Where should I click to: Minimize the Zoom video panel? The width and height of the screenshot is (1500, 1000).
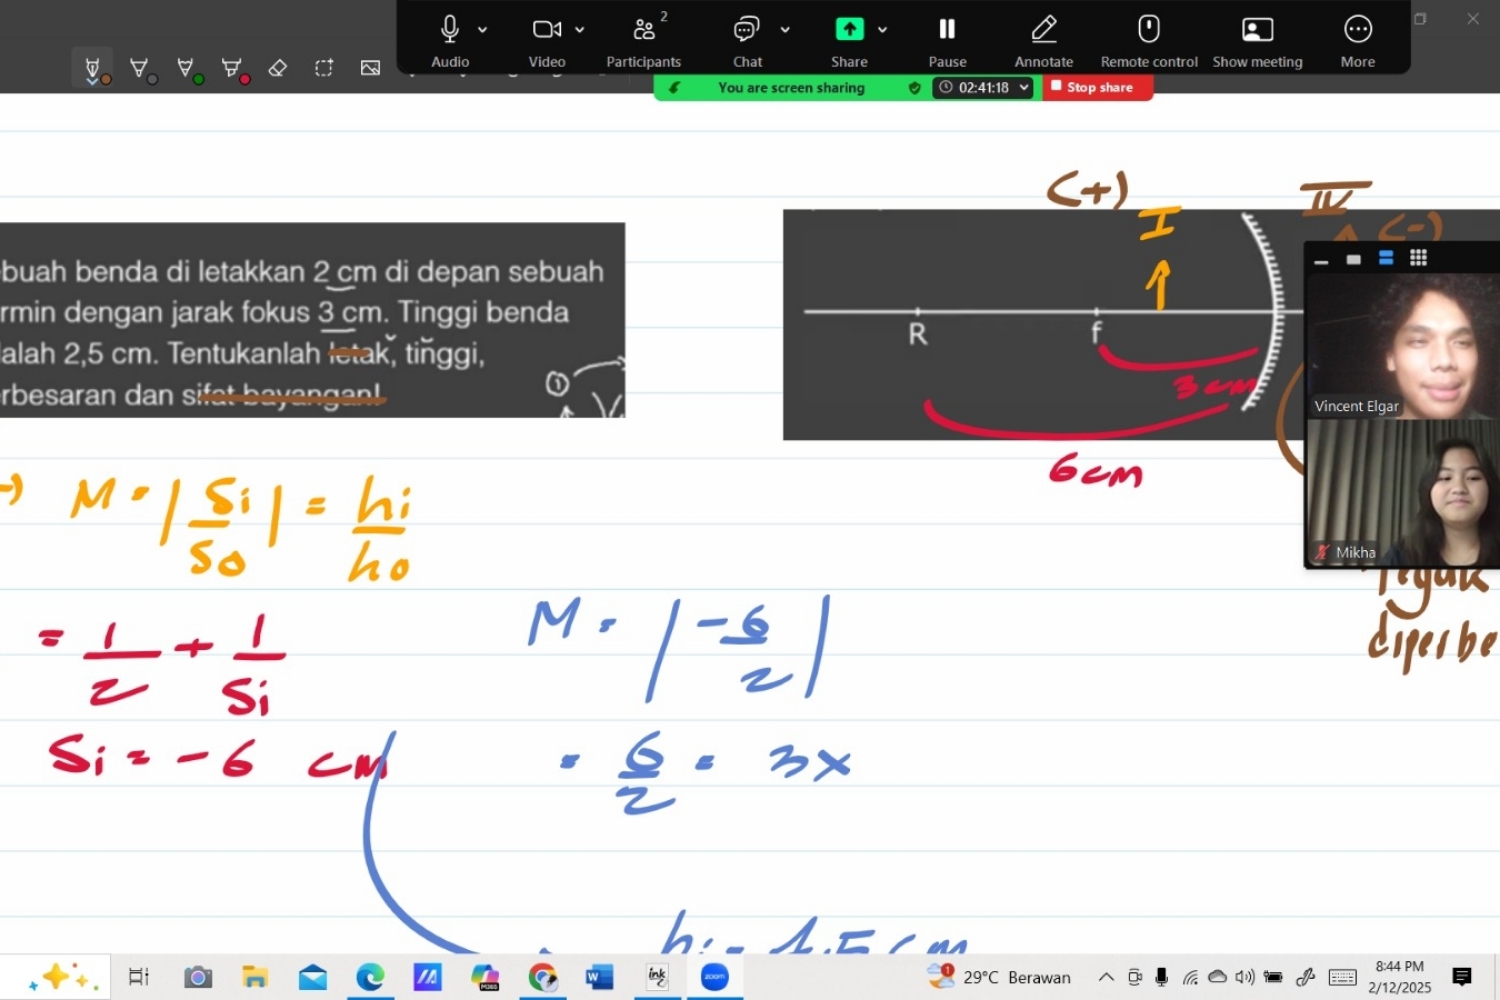[1321, 259]
